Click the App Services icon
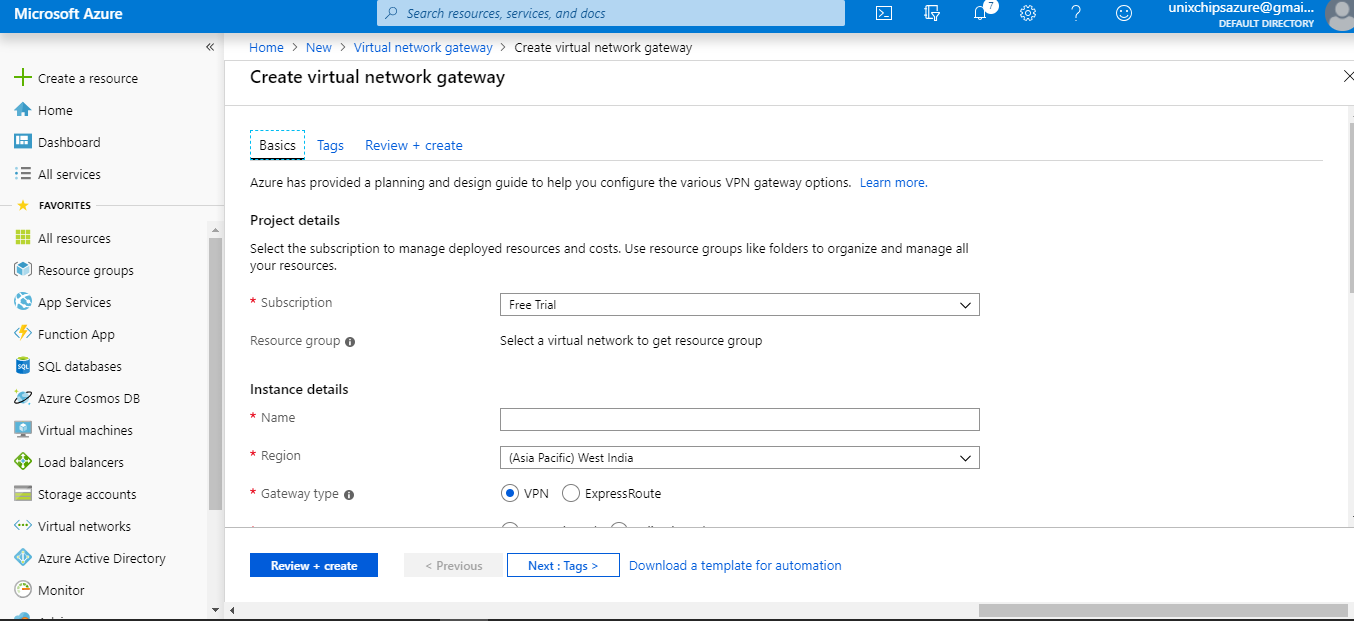 [x=23, y=302]
